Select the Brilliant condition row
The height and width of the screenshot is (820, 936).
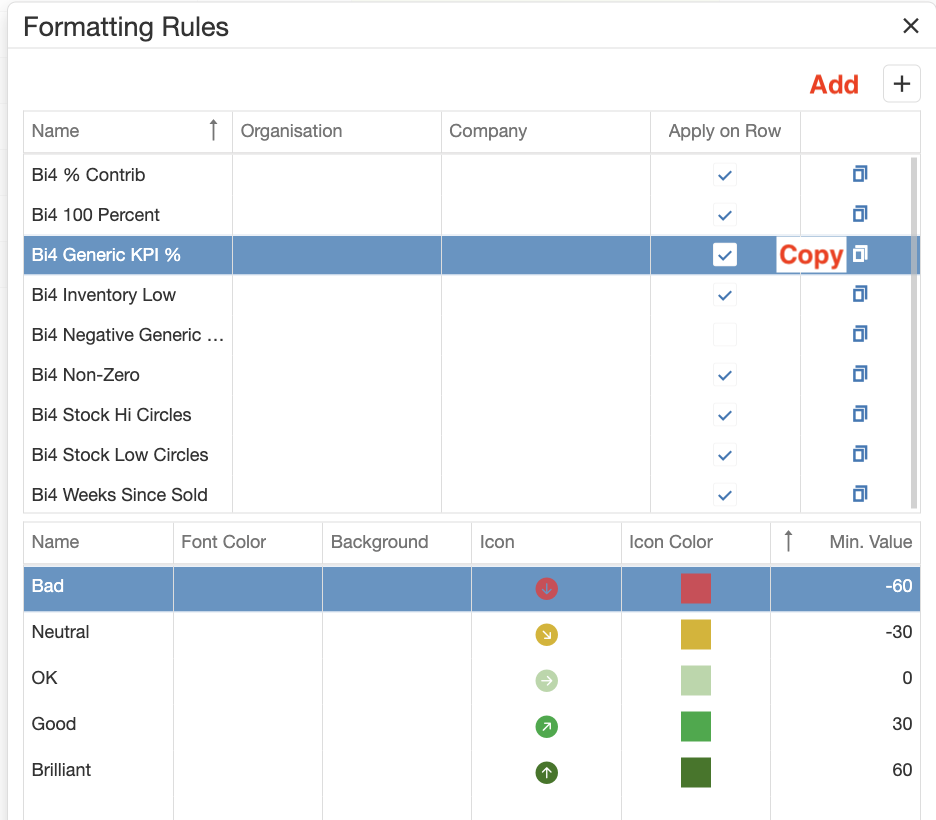472,772
